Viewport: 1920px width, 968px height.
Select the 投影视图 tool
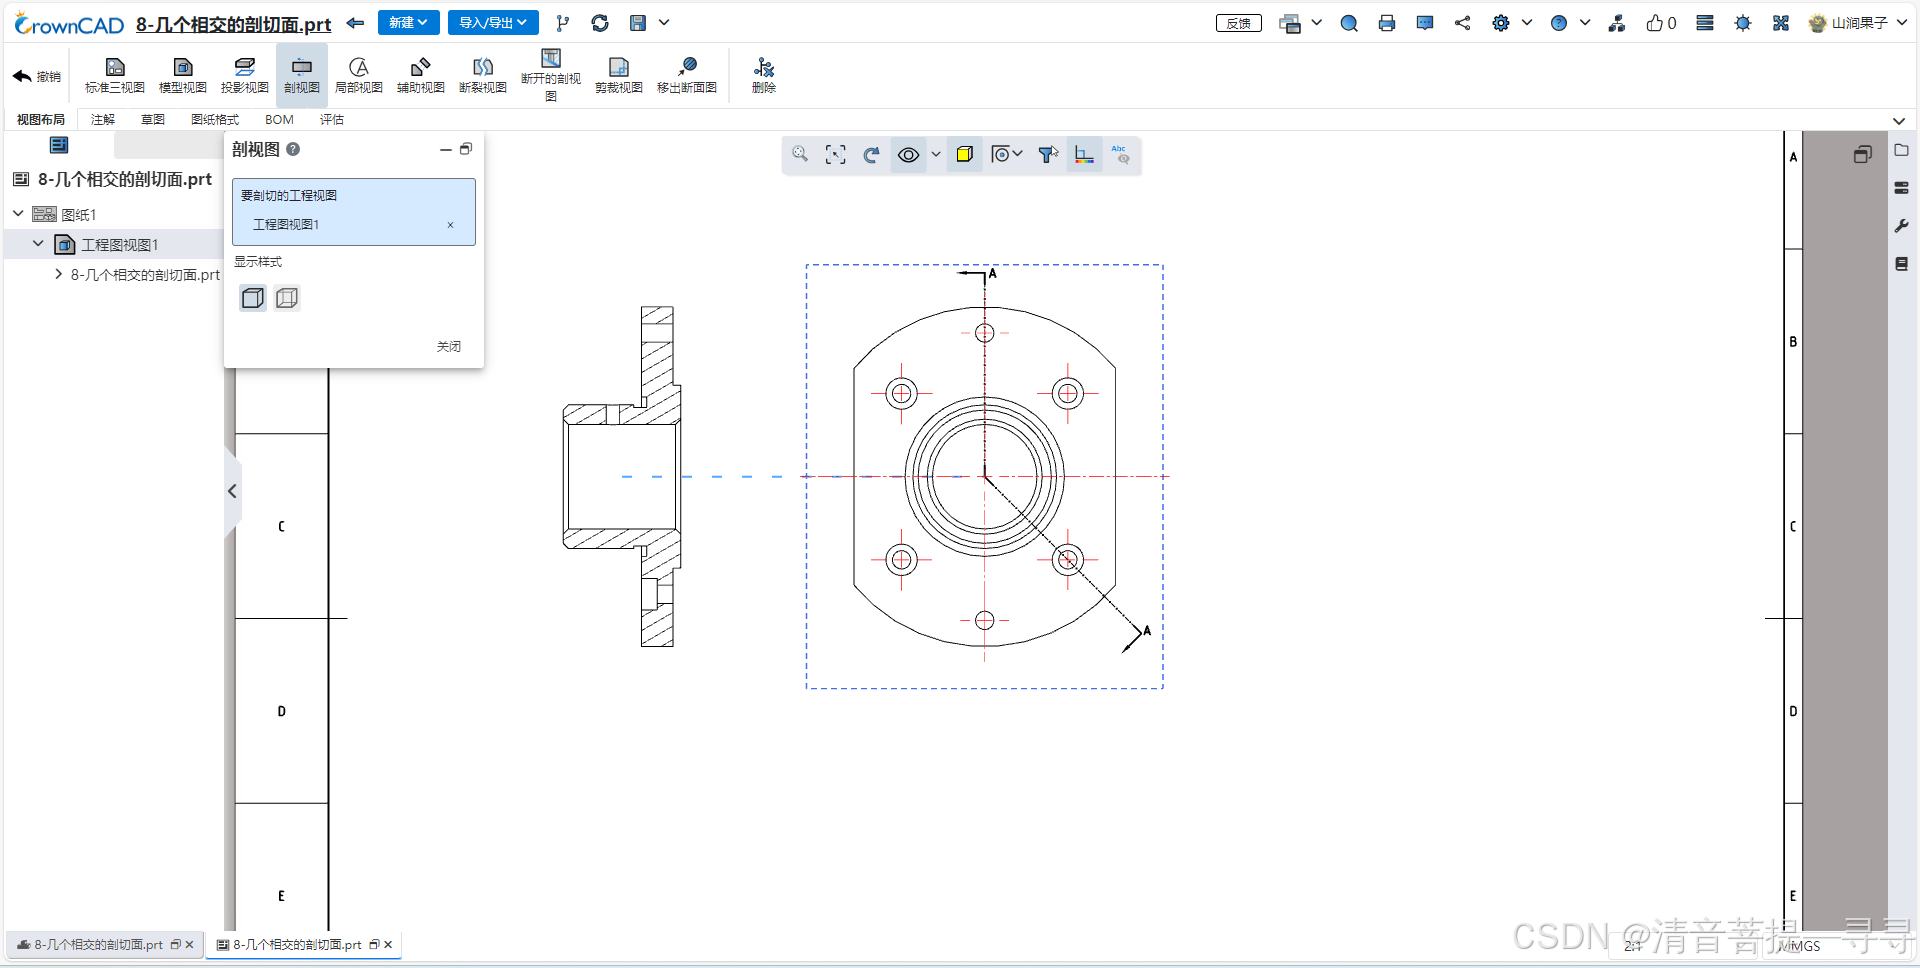(245, 75)
